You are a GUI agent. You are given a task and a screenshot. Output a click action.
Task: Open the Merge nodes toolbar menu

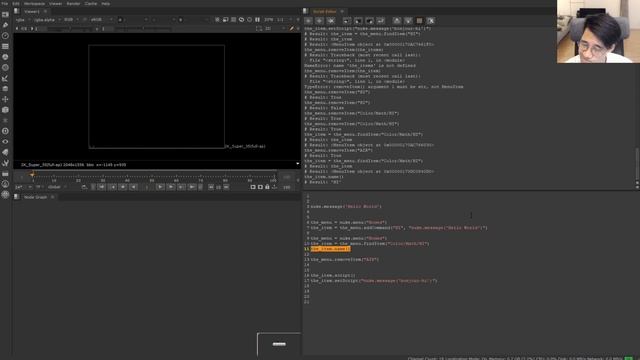click(x=5, y=89)
